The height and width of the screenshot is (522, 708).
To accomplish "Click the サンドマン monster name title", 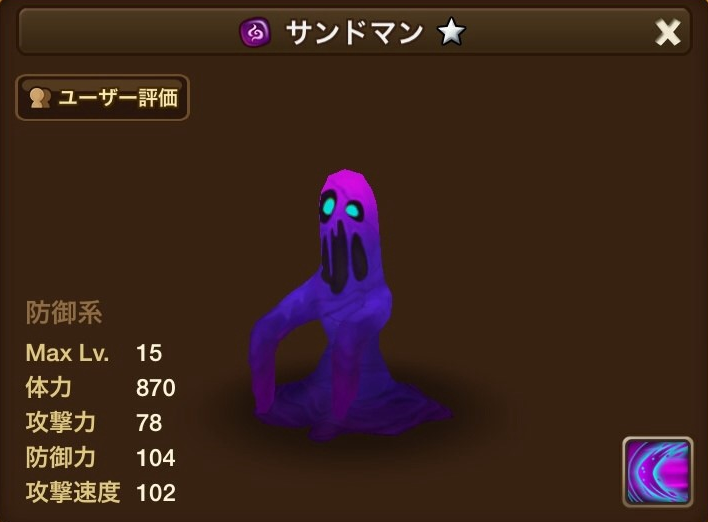I will click(354, 33).
